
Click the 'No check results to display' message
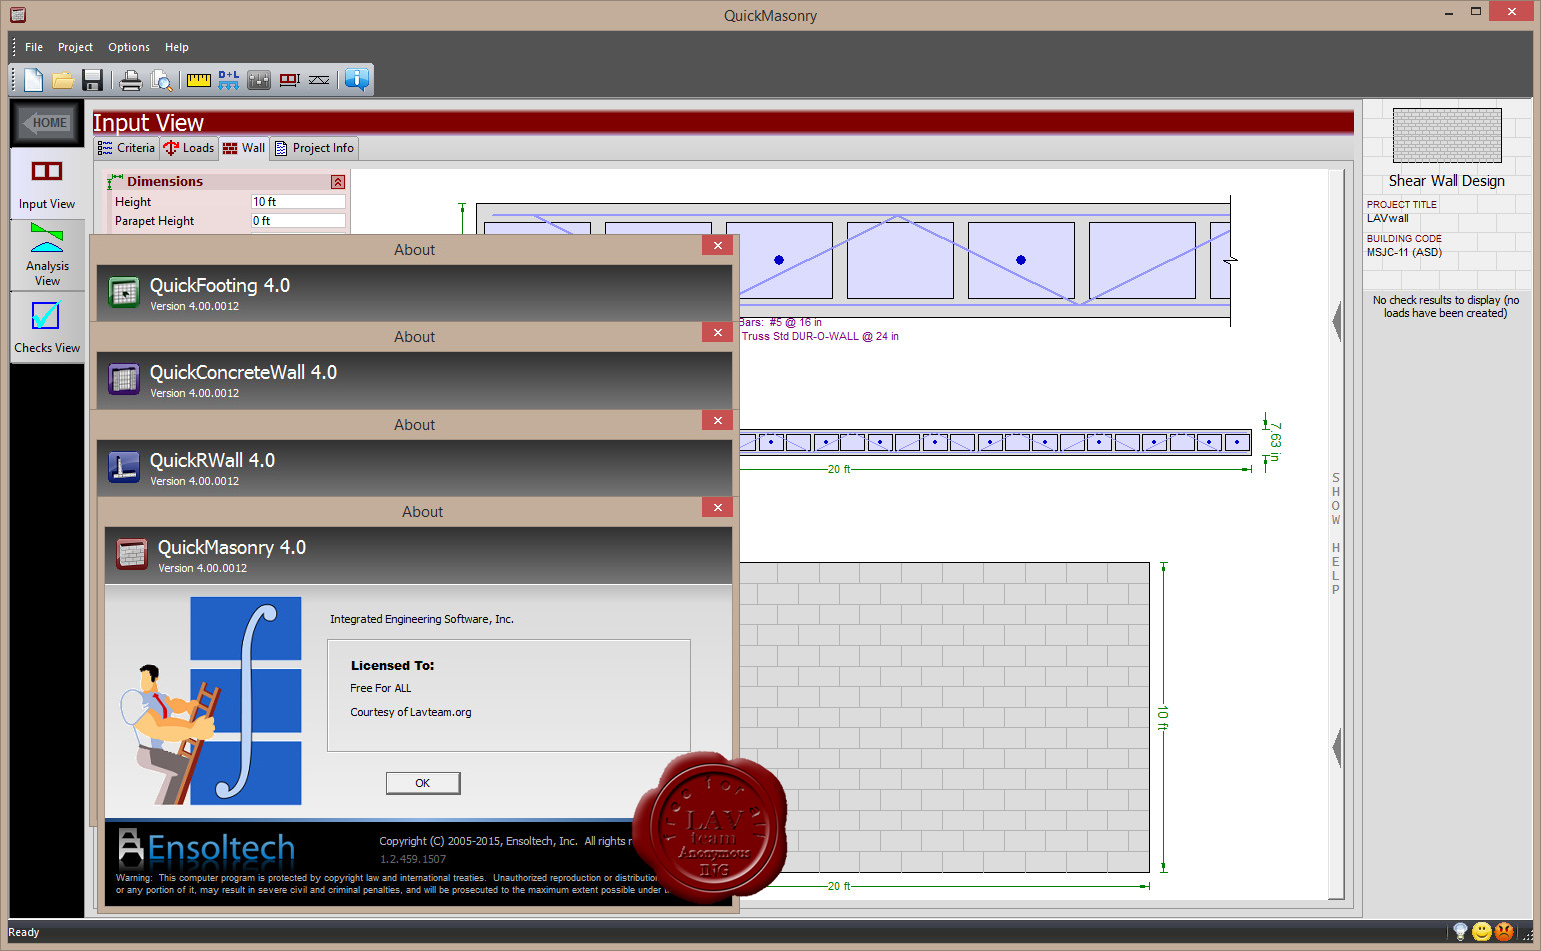pos(1446,306)
